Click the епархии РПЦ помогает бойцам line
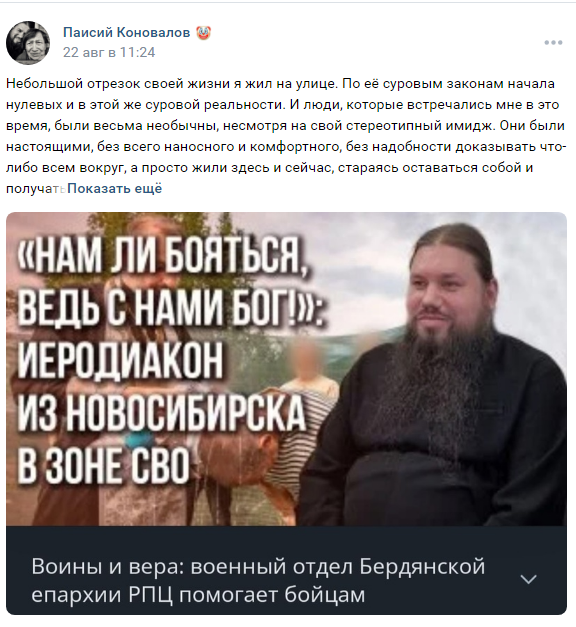The image size is (576, 627). (x=198, y=595)
